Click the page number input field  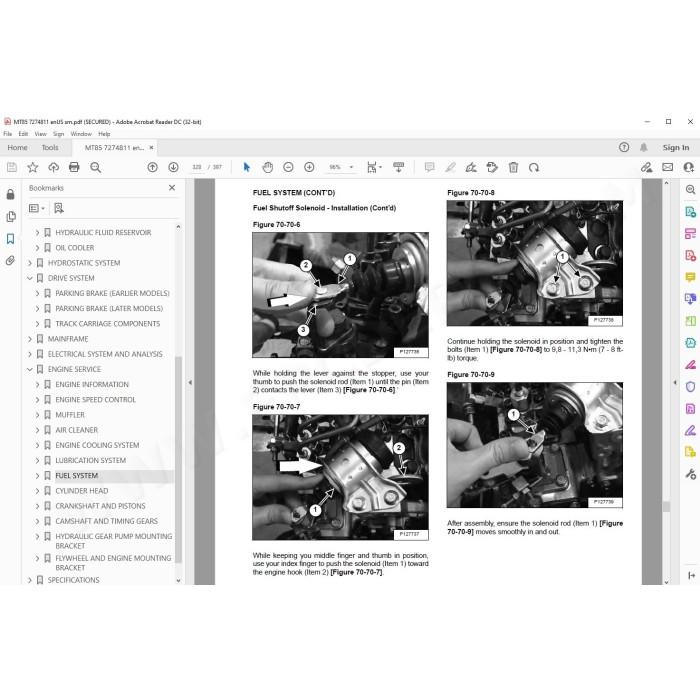pos(197,167)
